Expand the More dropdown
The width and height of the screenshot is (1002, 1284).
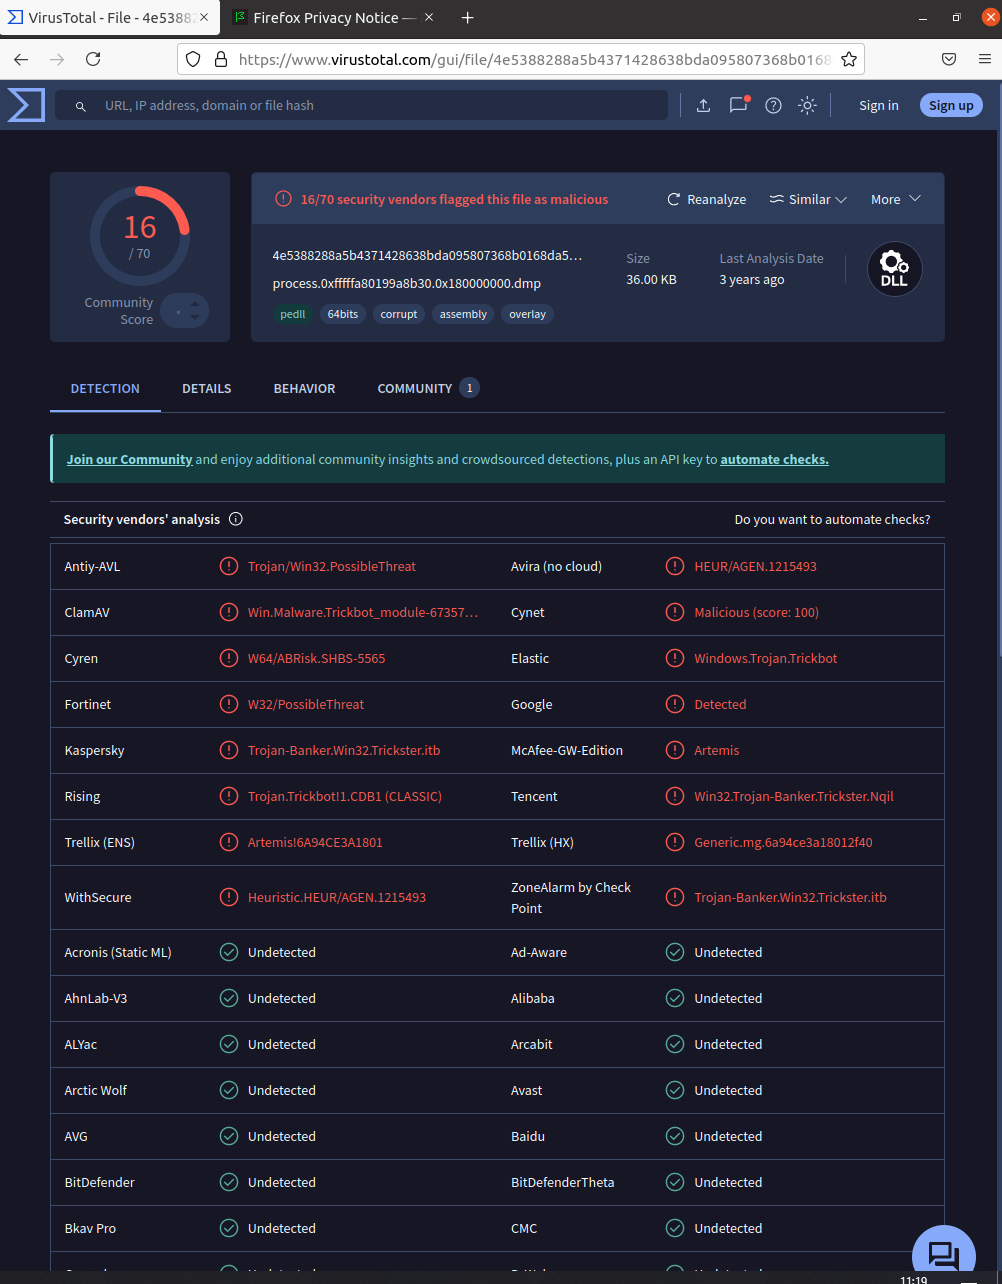(x=895, y=199)
